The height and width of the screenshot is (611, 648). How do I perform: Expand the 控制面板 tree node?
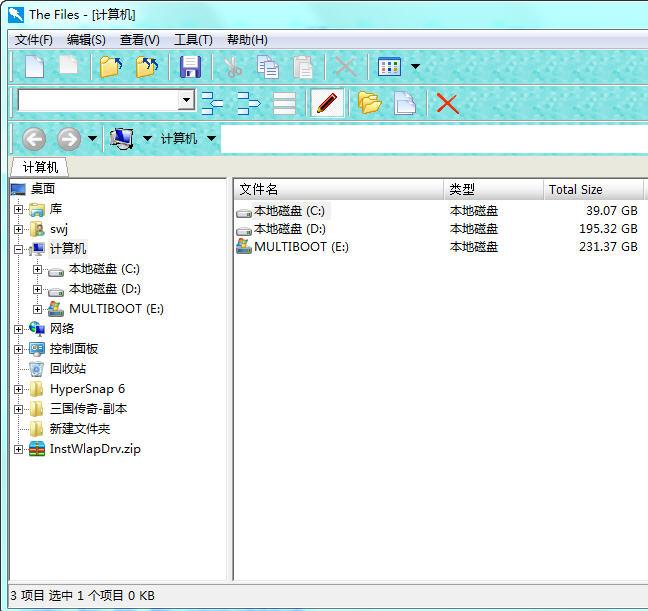click(x=18, y=349)
